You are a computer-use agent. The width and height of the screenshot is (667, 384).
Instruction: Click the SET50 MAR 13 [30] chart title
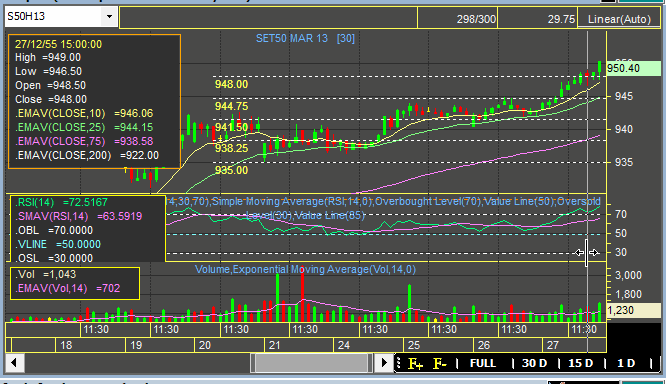305,39
